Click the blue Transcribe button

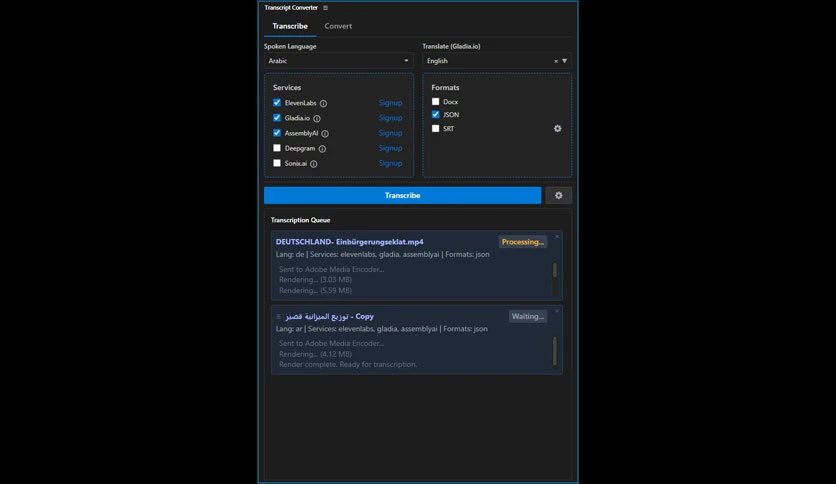pos(403,196)
